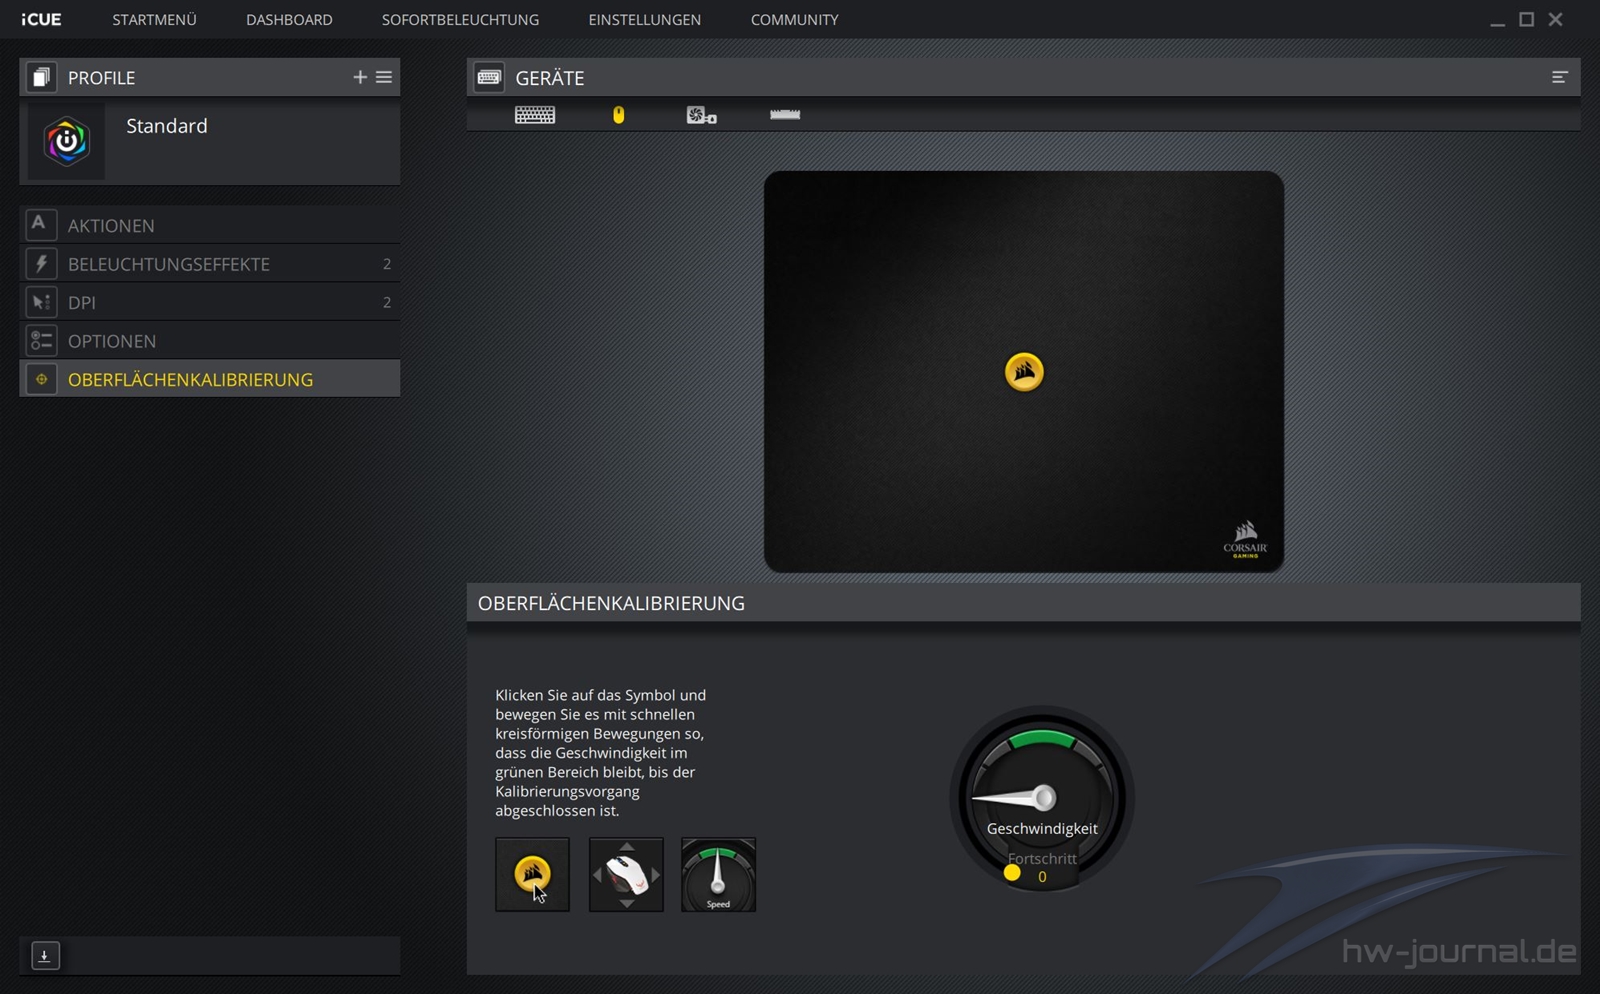Select the cooler/fan controller device icon
1600x994 pixels.
click(x=701, y=115)
